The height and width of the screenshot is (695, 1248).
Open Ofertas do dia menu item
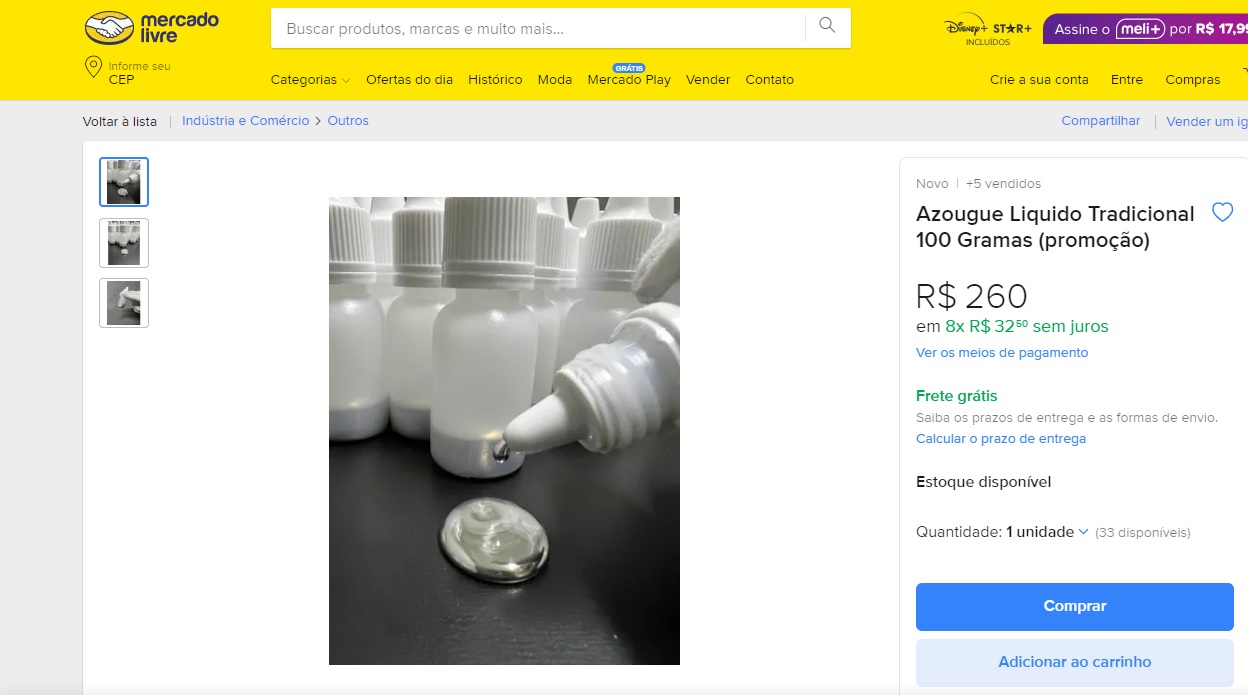409,80
